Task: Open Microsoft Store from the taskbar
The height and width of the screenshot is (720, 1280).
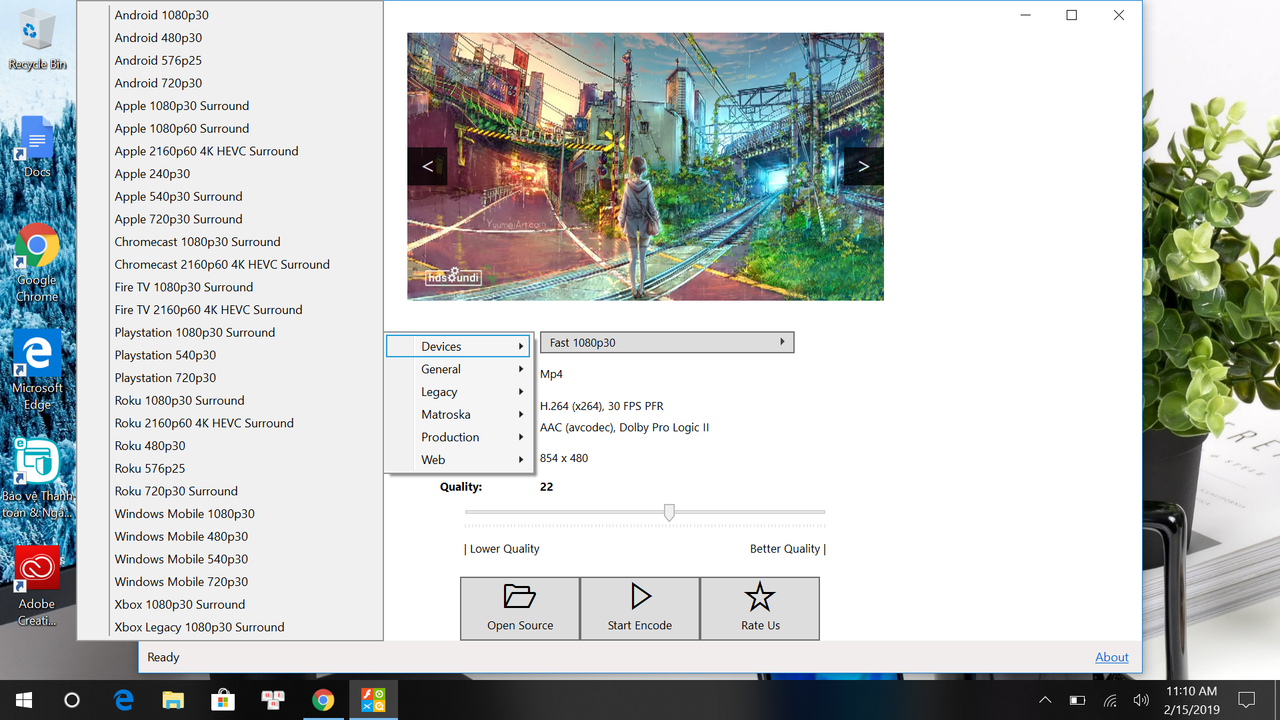Action: coord(223,700)
